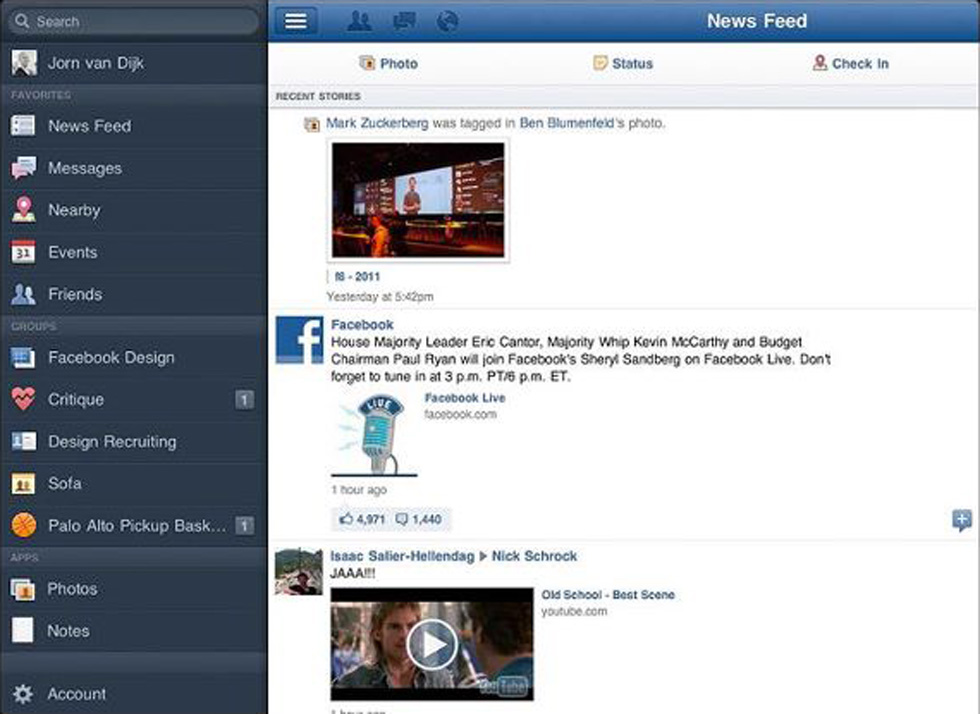Open Mark Zuckerberg profile link
Screen dimensions: 980x714
point(377,123)
